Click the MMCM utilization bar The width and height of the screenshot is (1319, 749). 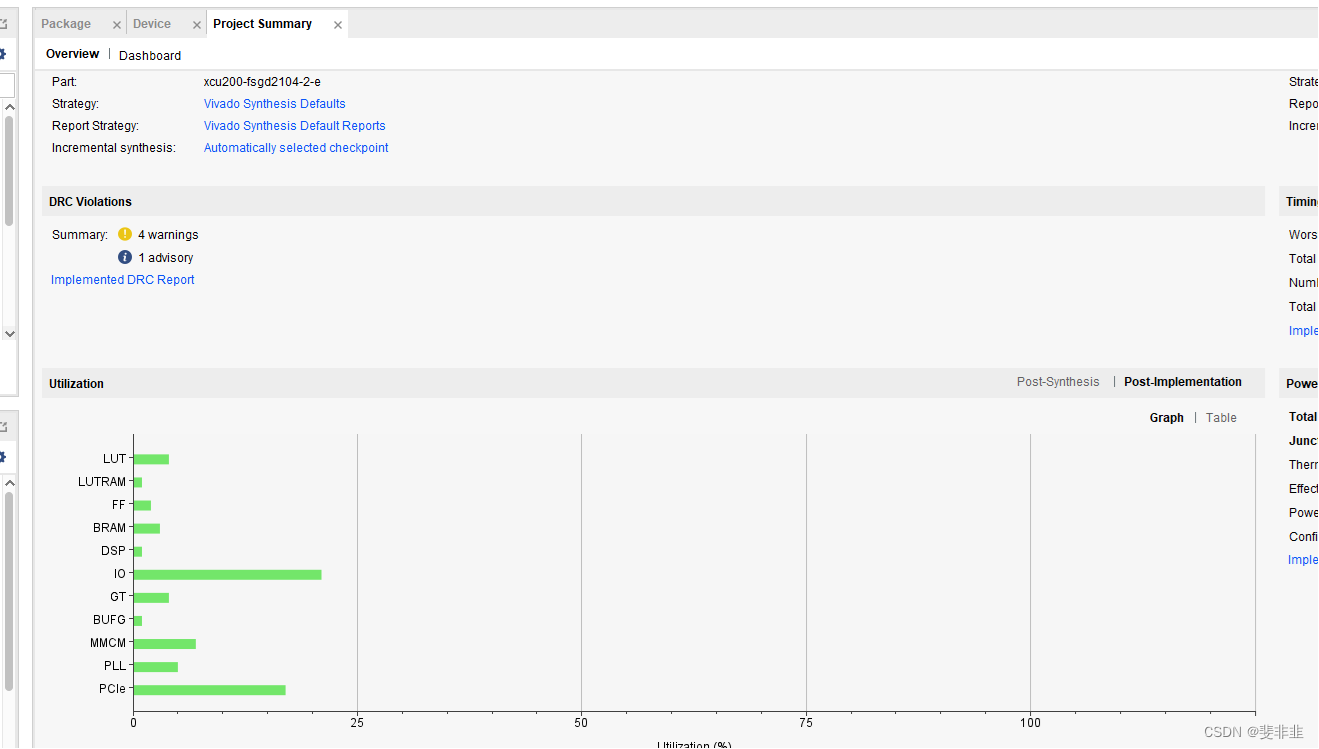[x=164, y=644]
